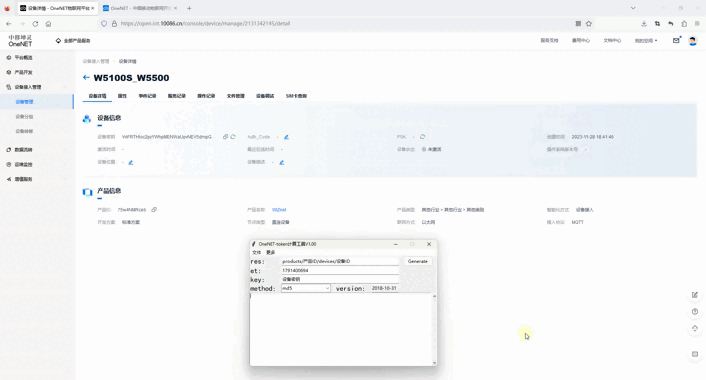Switch to the 事件记录 tab
706x380 pixels.
click(x=147, y=96)
